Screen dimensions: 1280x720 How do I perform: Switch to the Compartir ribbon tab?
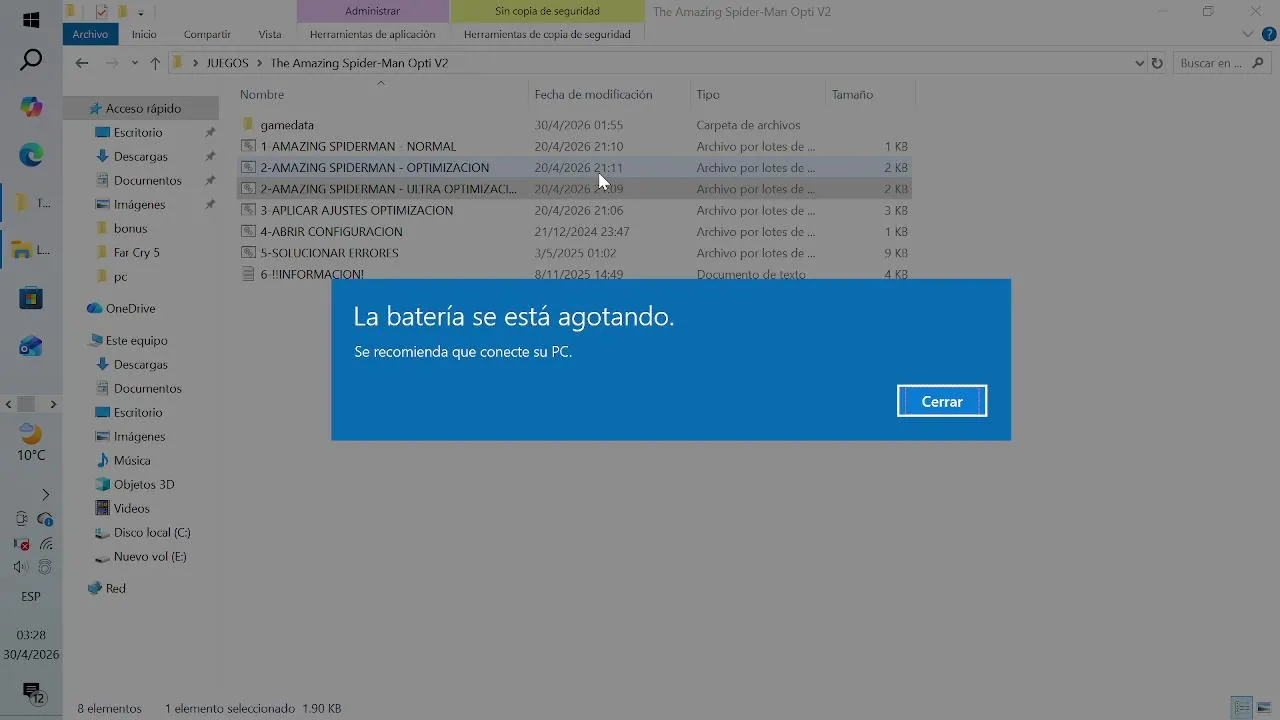207,34
